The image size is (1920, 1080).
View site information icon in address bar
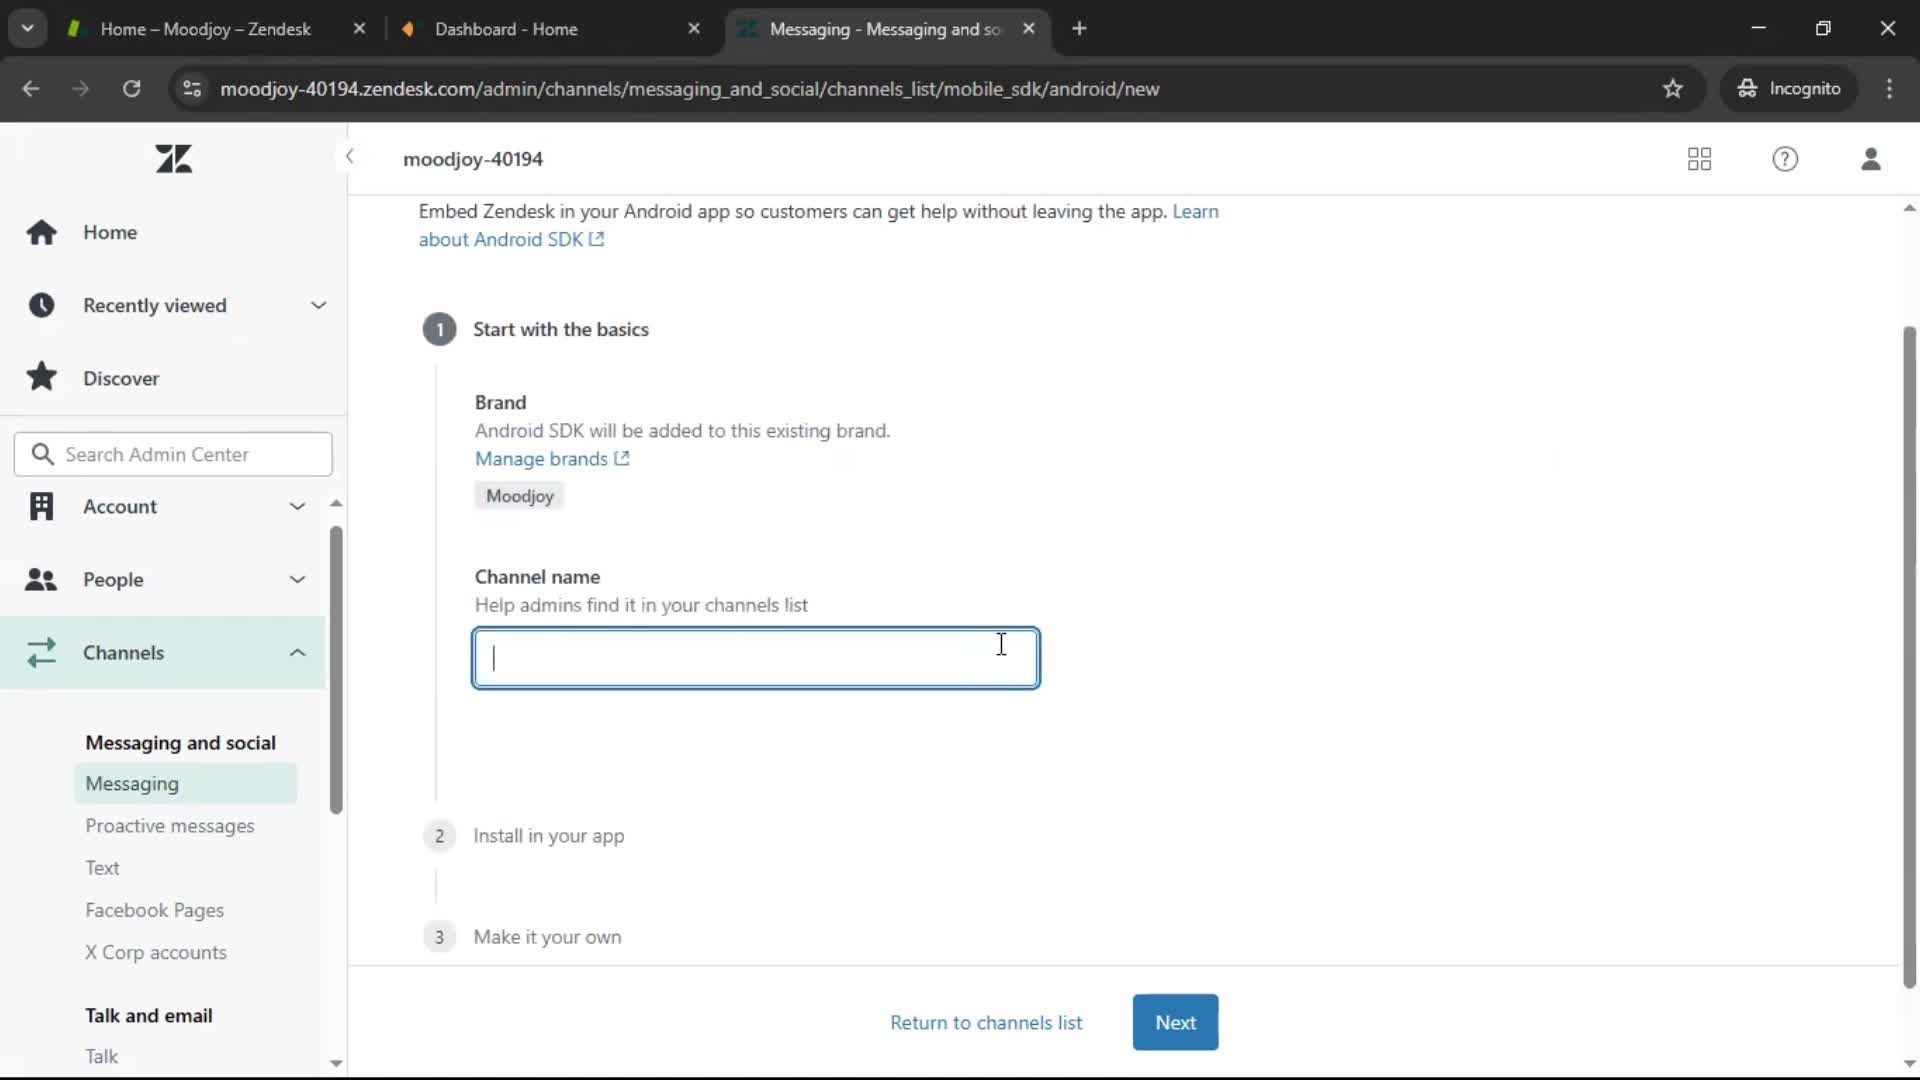point(192,88)
